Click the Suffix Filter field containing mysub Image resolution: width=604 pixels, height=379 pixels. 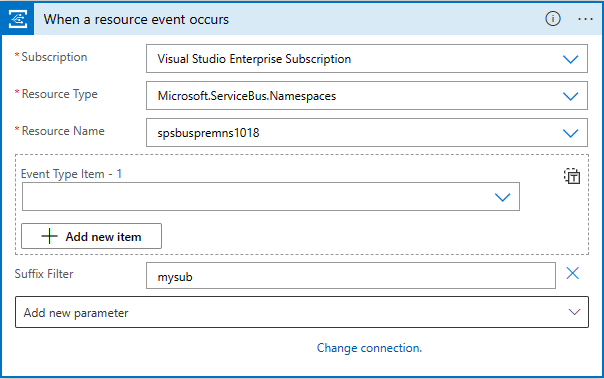(351, 276)
